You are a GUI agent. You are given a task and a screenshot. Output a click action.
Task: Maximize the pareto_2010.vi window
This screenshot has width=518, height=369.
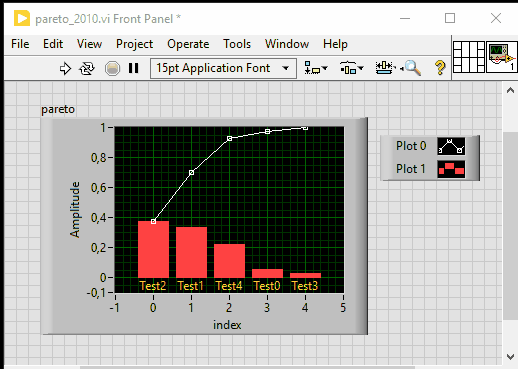coord(450,18)
